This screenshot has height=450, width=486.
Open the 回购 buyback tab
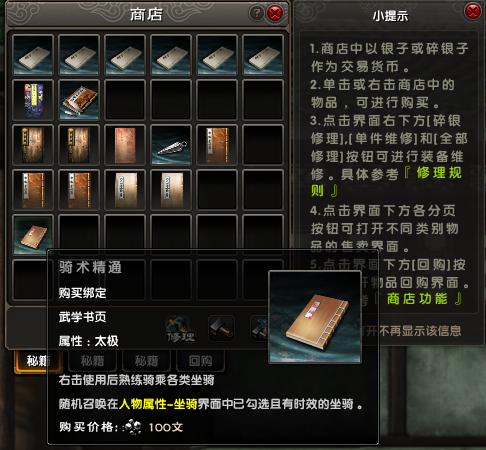point(200,361)
